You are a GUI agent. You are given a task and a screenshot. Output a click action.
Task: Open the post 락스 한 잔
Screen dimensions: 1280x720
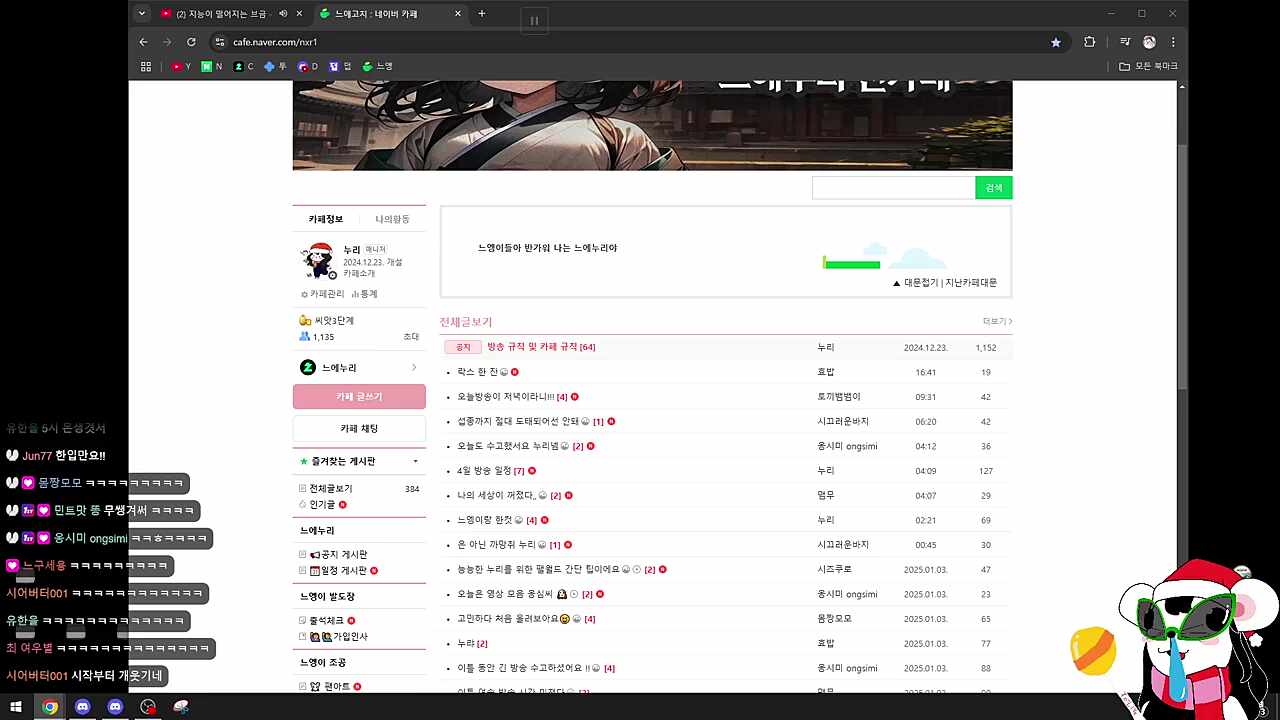coord(478,372)
